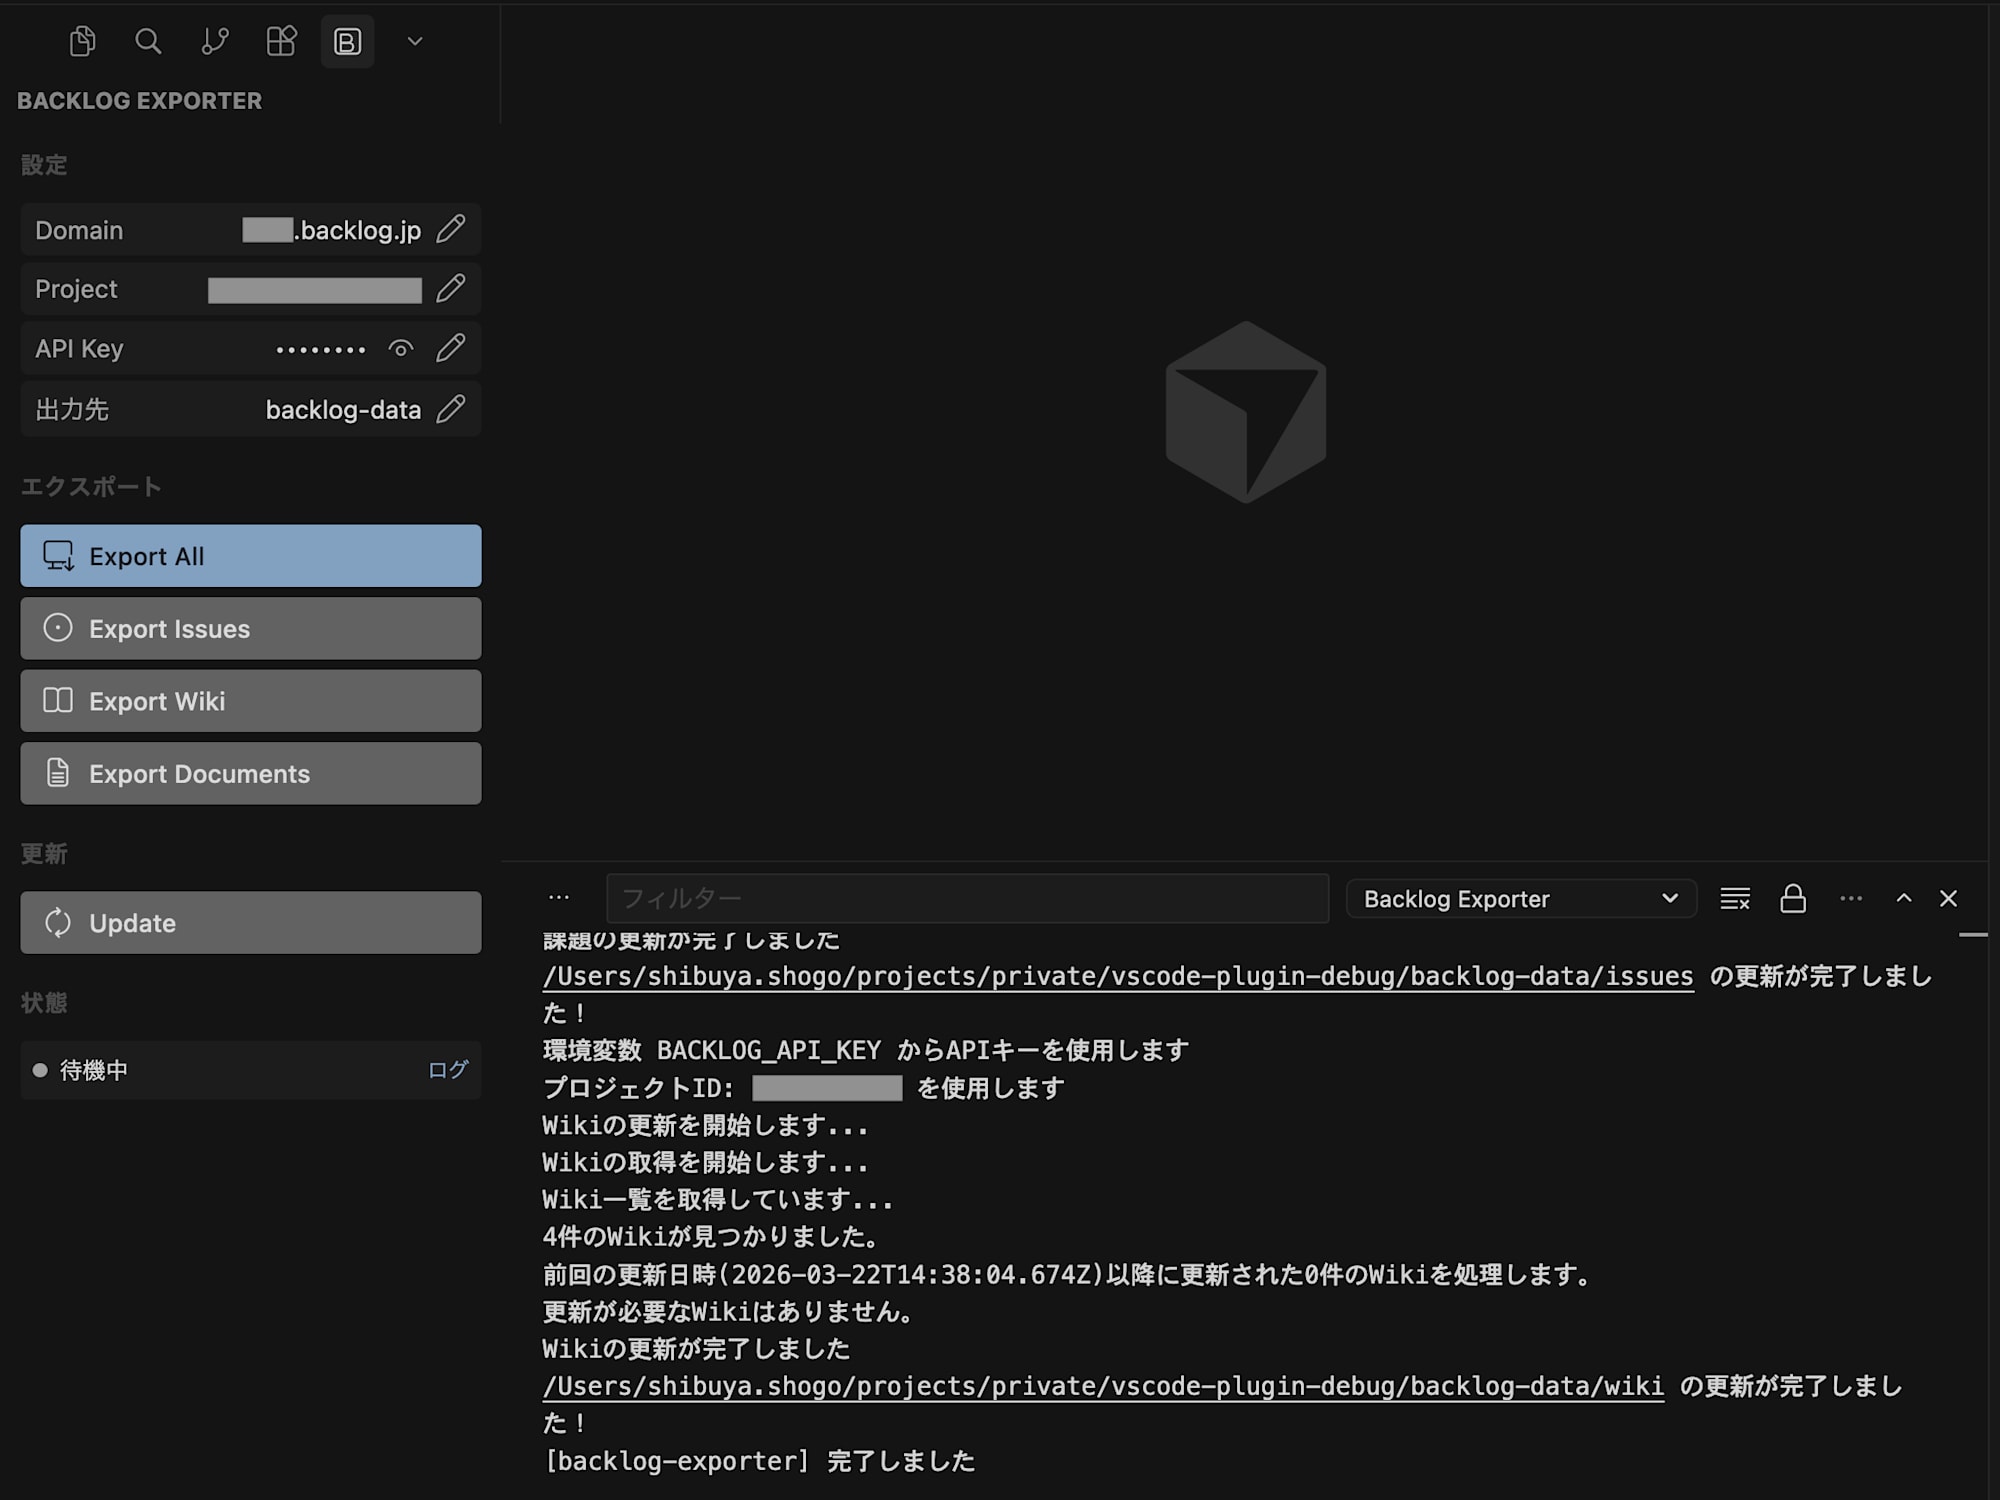Click inside the フィルター input field
Screen dimensions: 2000x1500
pos(965,898)
